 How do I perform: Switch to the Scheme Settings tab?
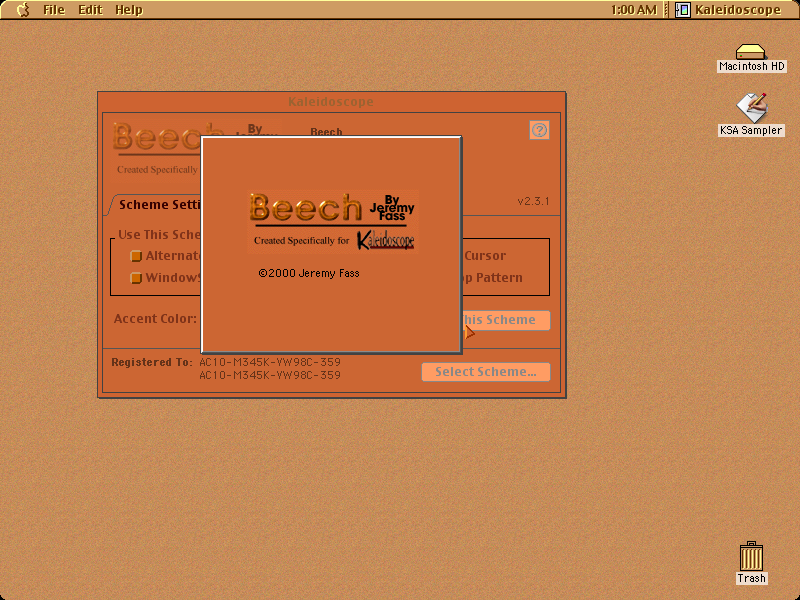point(156,205)
